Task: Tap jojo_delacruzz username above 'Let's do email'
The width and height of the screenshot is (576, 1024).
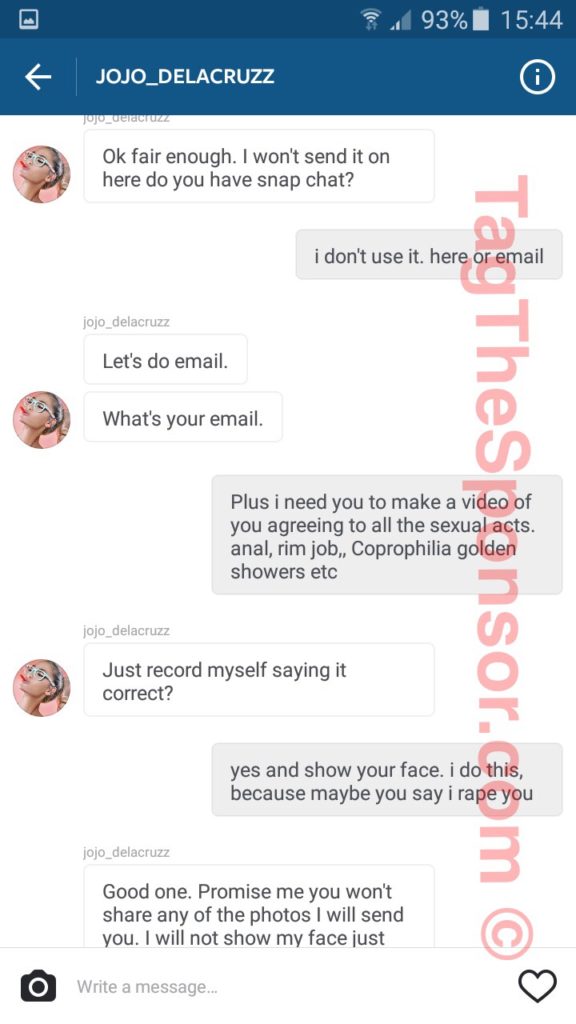Action: 126,322
